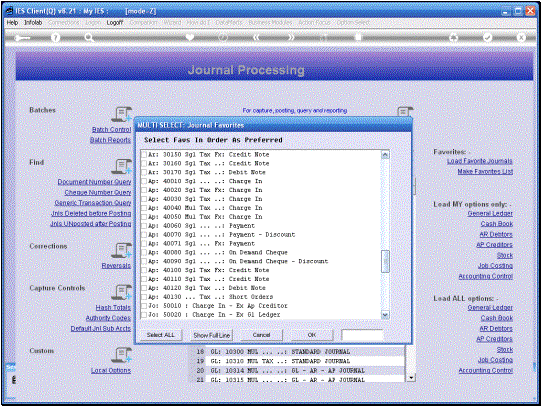Open the Business Modules menu
The image size is (541, 406).
click(x=270, y=22)
